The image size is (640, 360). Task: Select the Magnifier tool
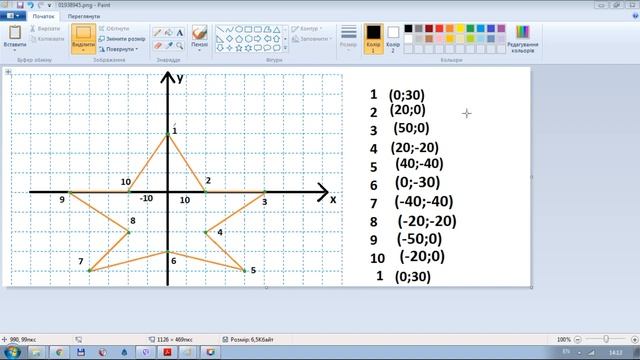(180, 45)
